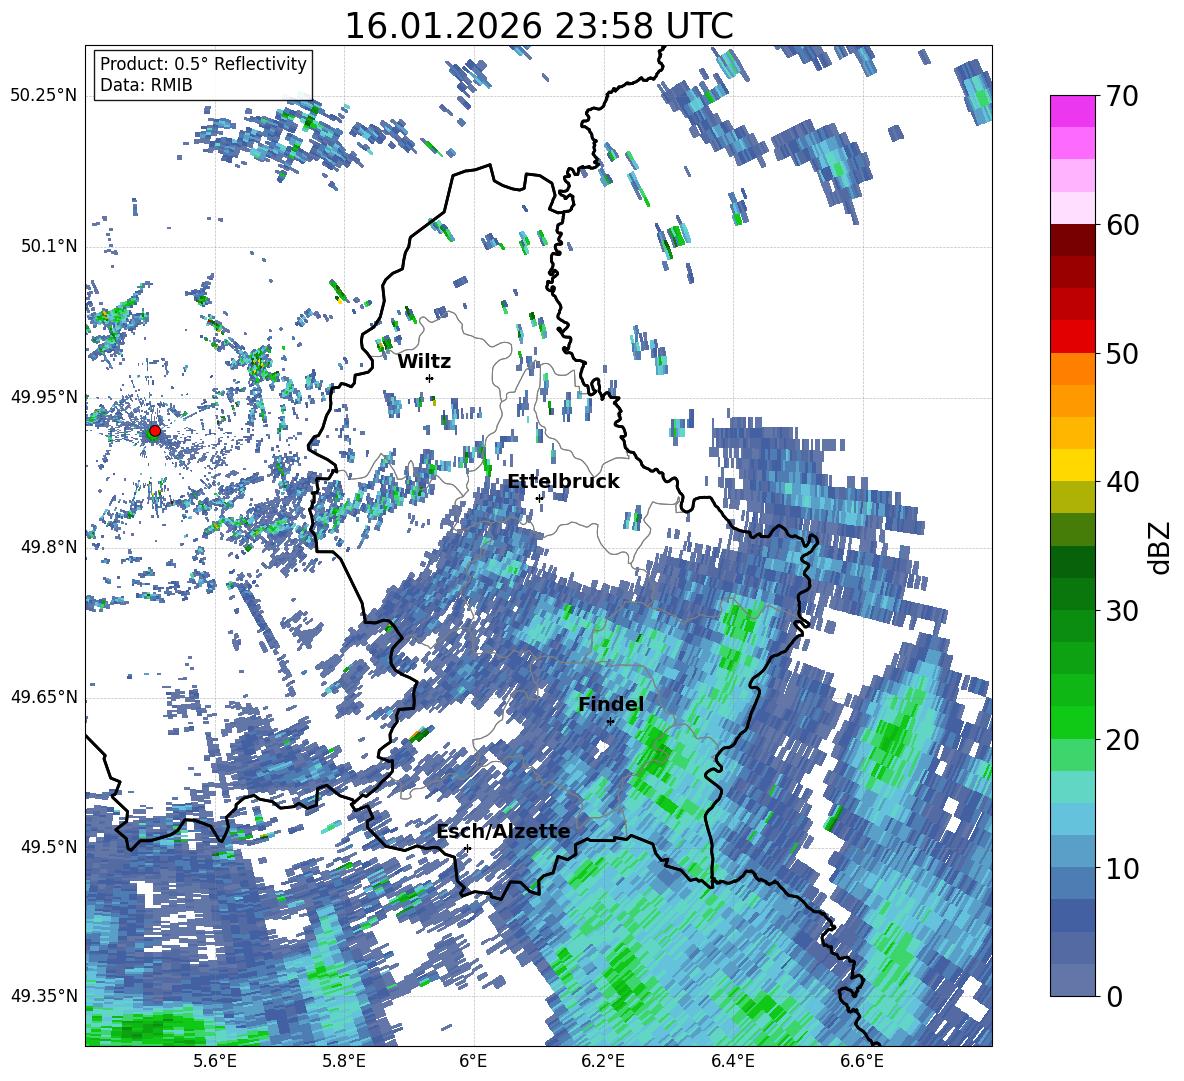Click the 50 dBZ colorbar tick label
The height and width of the screenshot is (1081, 1184).
point(1122,353)
